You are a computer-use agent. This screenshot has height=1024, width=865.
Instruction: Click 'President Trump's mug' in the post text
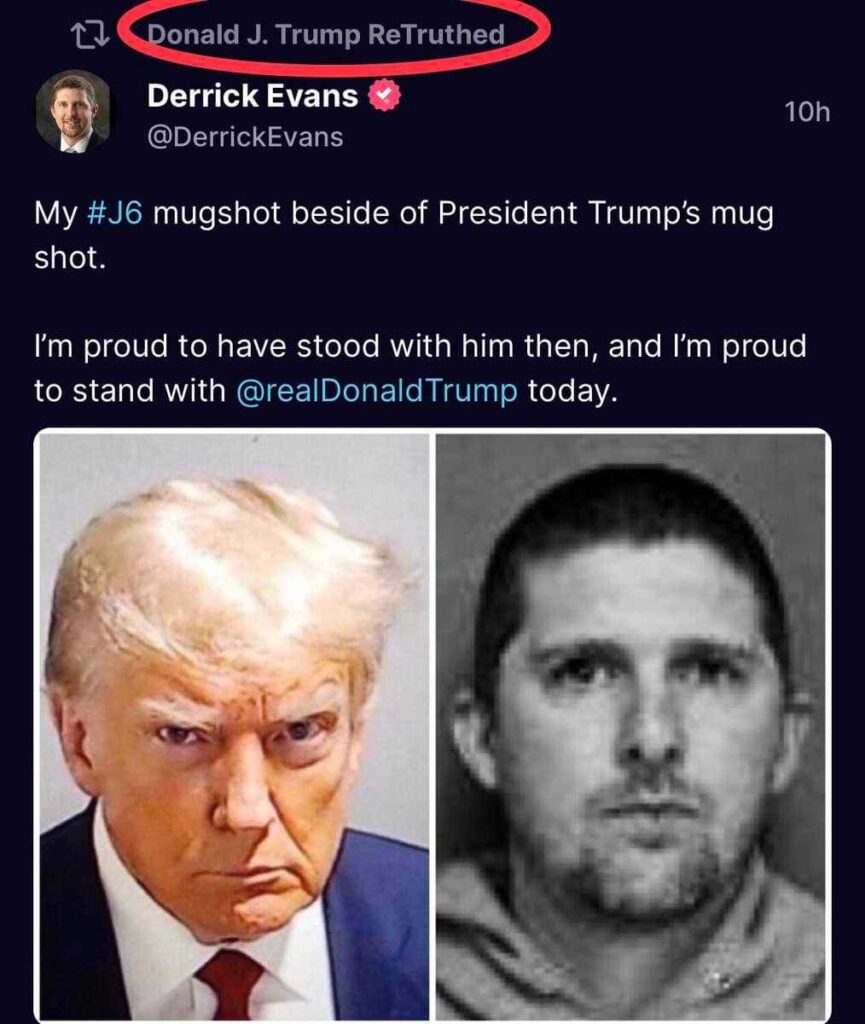click(x=605, y=214)
